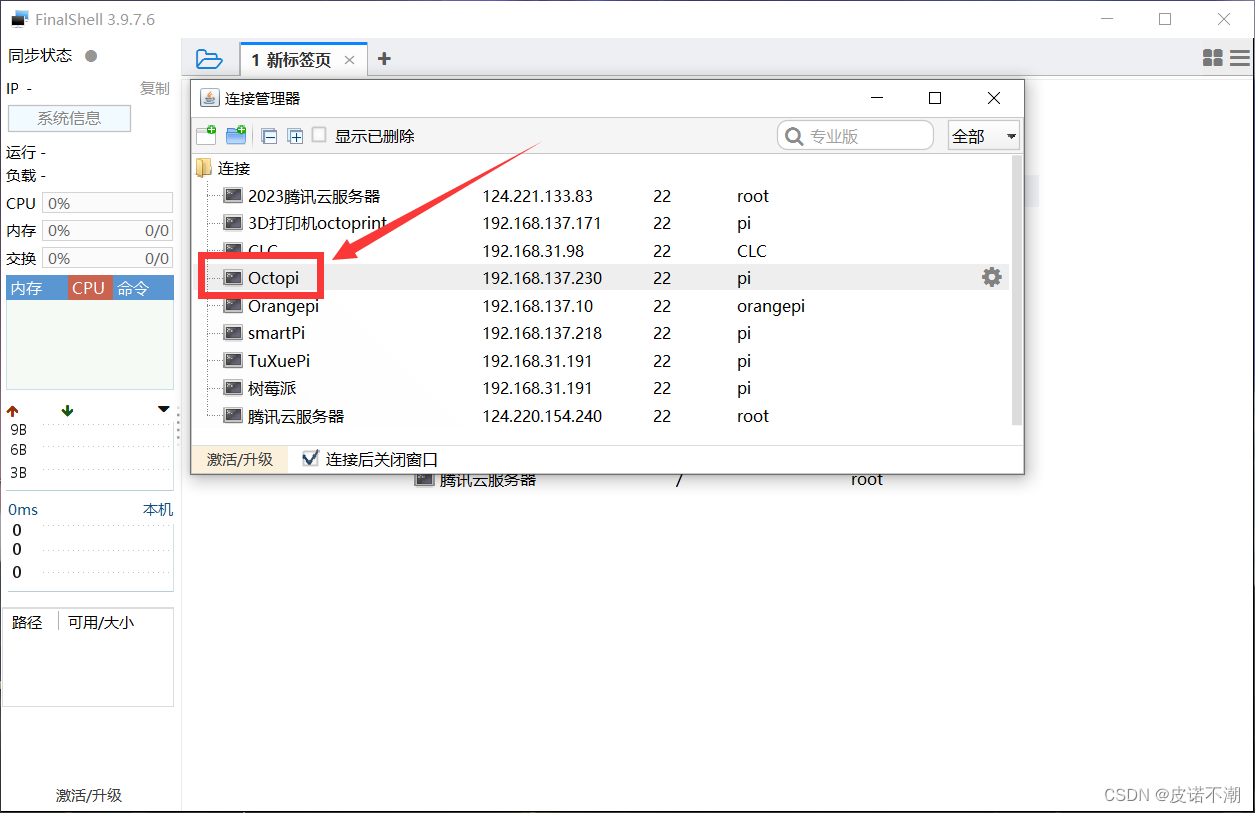
Task: Open the gear settings icon on Octopi row
Action: [x=991, y=277]
